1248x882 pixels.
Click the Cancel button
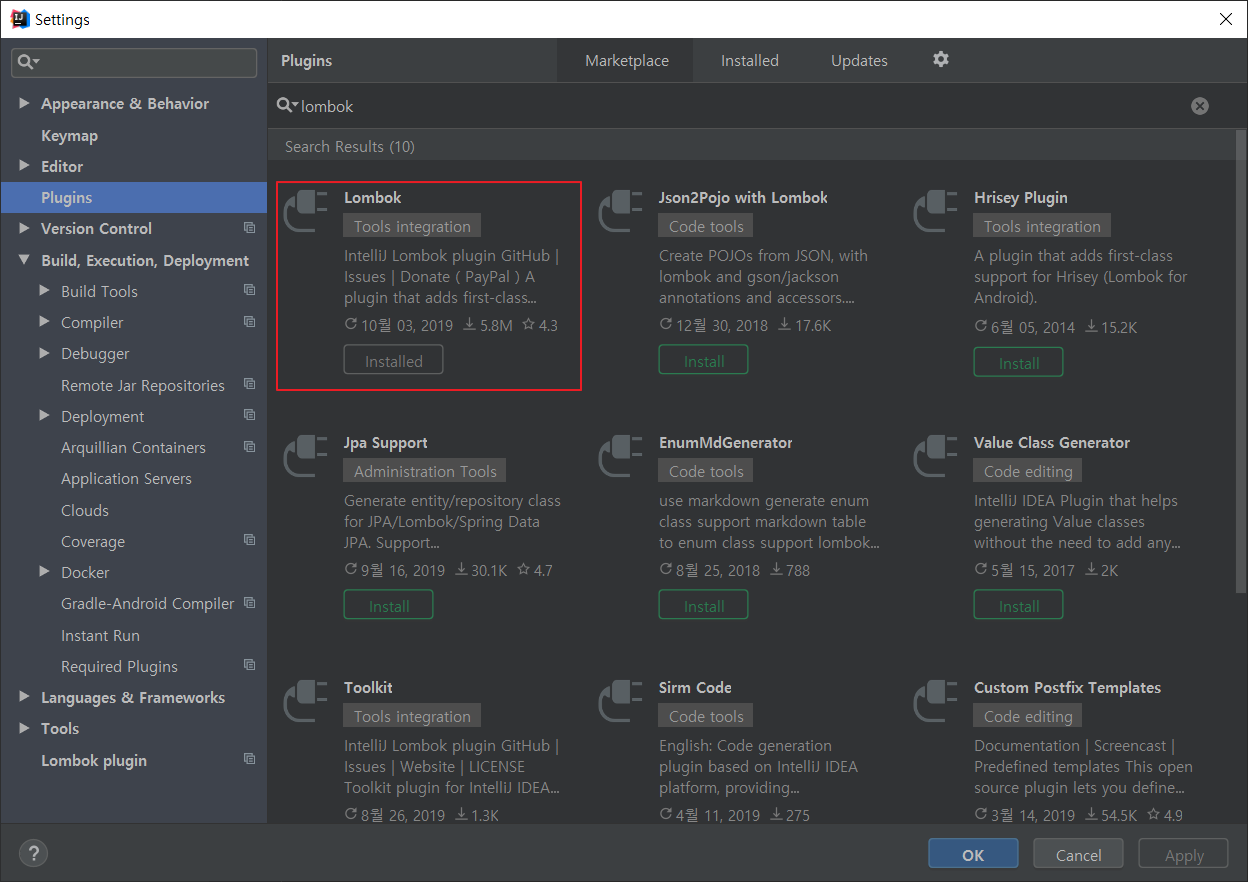click(1079, 854)
